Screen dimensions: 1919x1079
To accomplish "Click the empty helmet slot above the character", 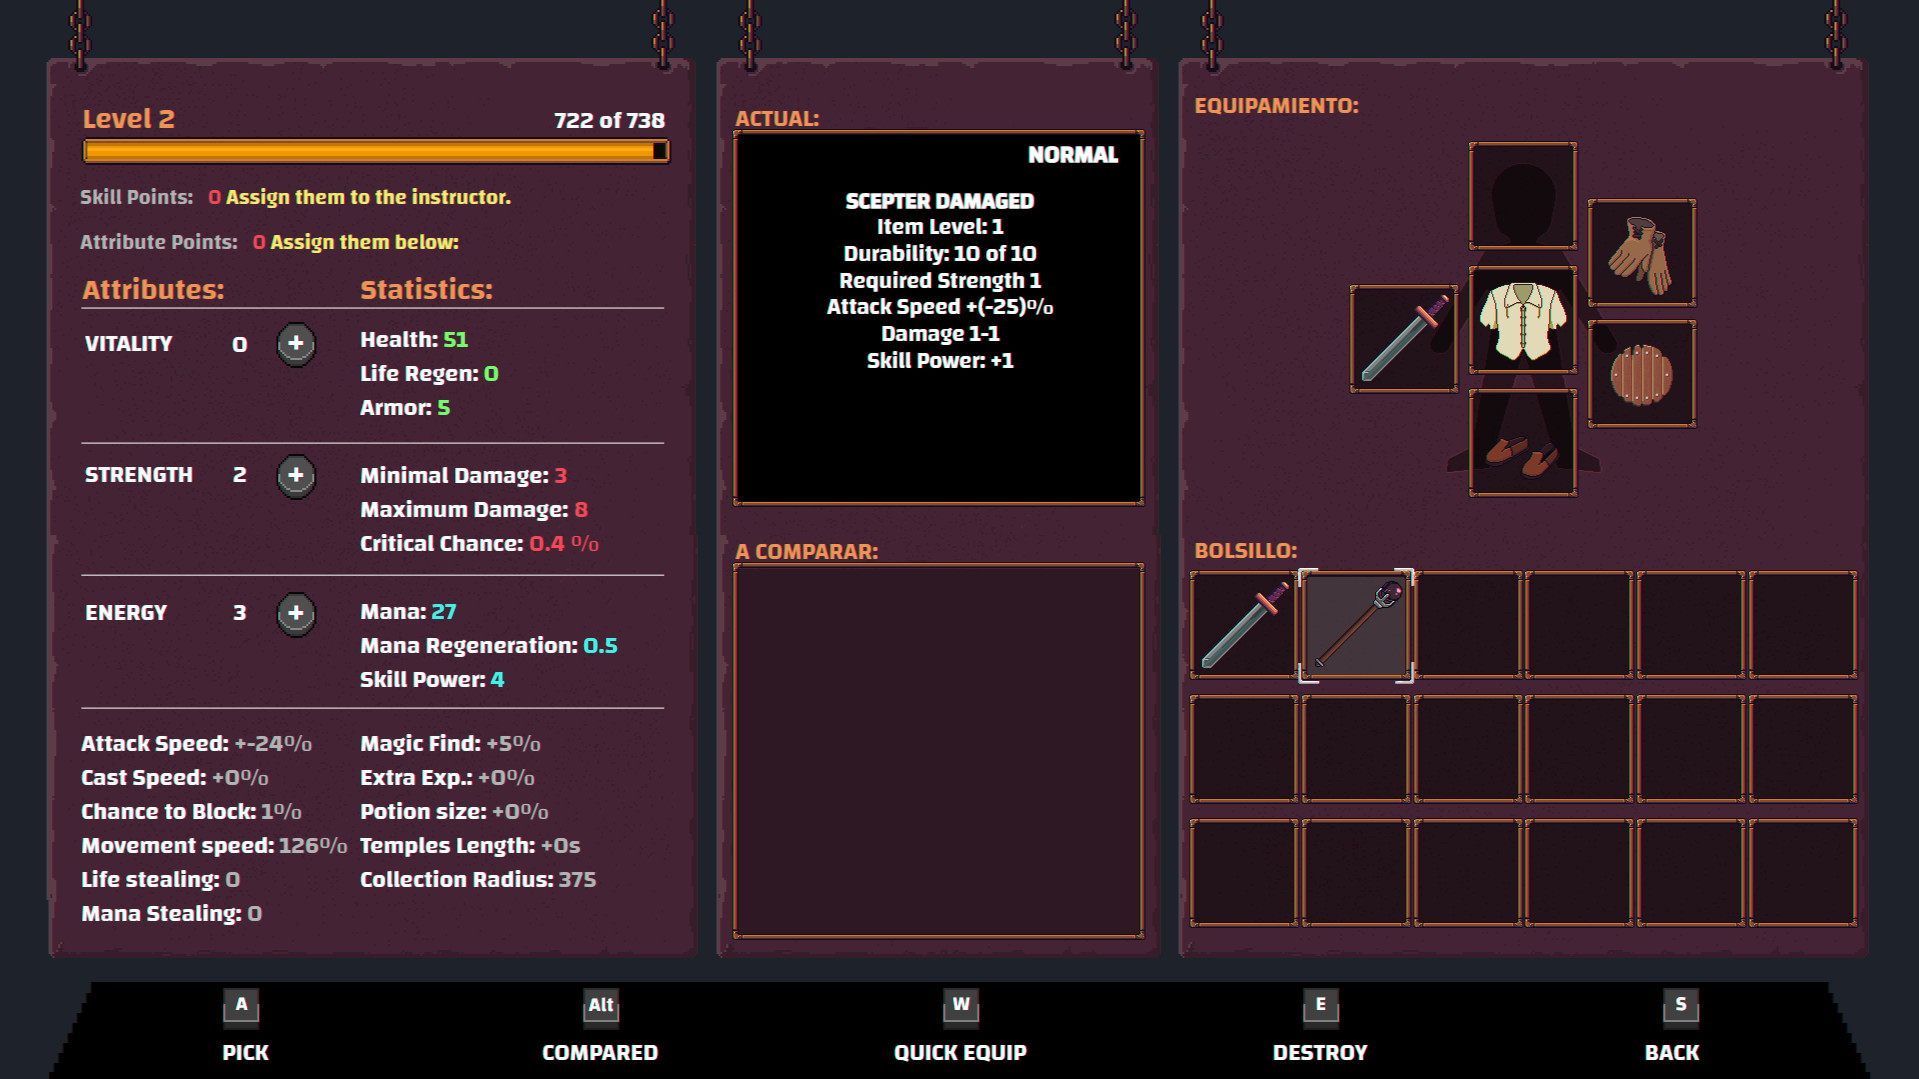I will pos(1521,195).
